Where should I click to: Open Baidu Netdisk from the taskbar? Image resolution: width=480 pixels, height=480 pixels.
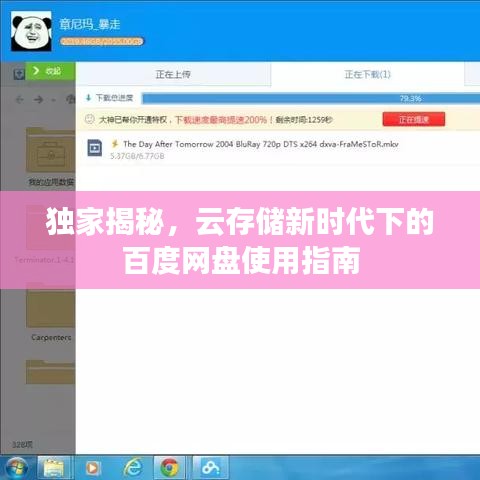click(211, 468)
